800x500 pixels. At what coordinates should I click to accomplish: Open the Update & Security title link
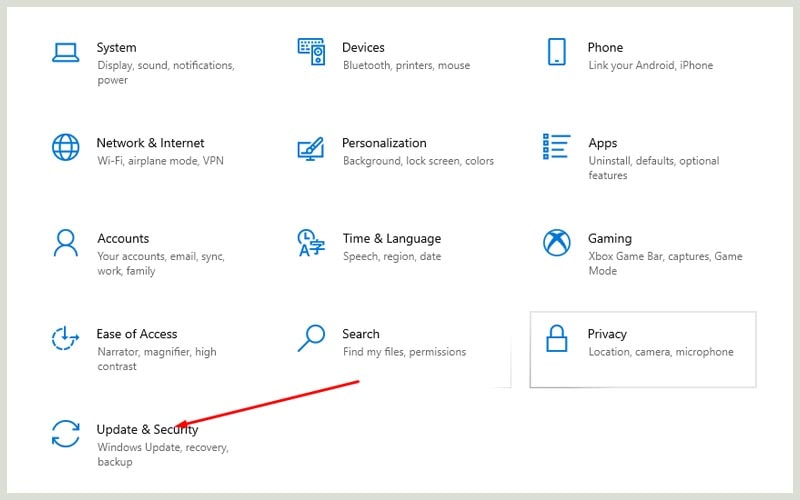click(147, 429)
